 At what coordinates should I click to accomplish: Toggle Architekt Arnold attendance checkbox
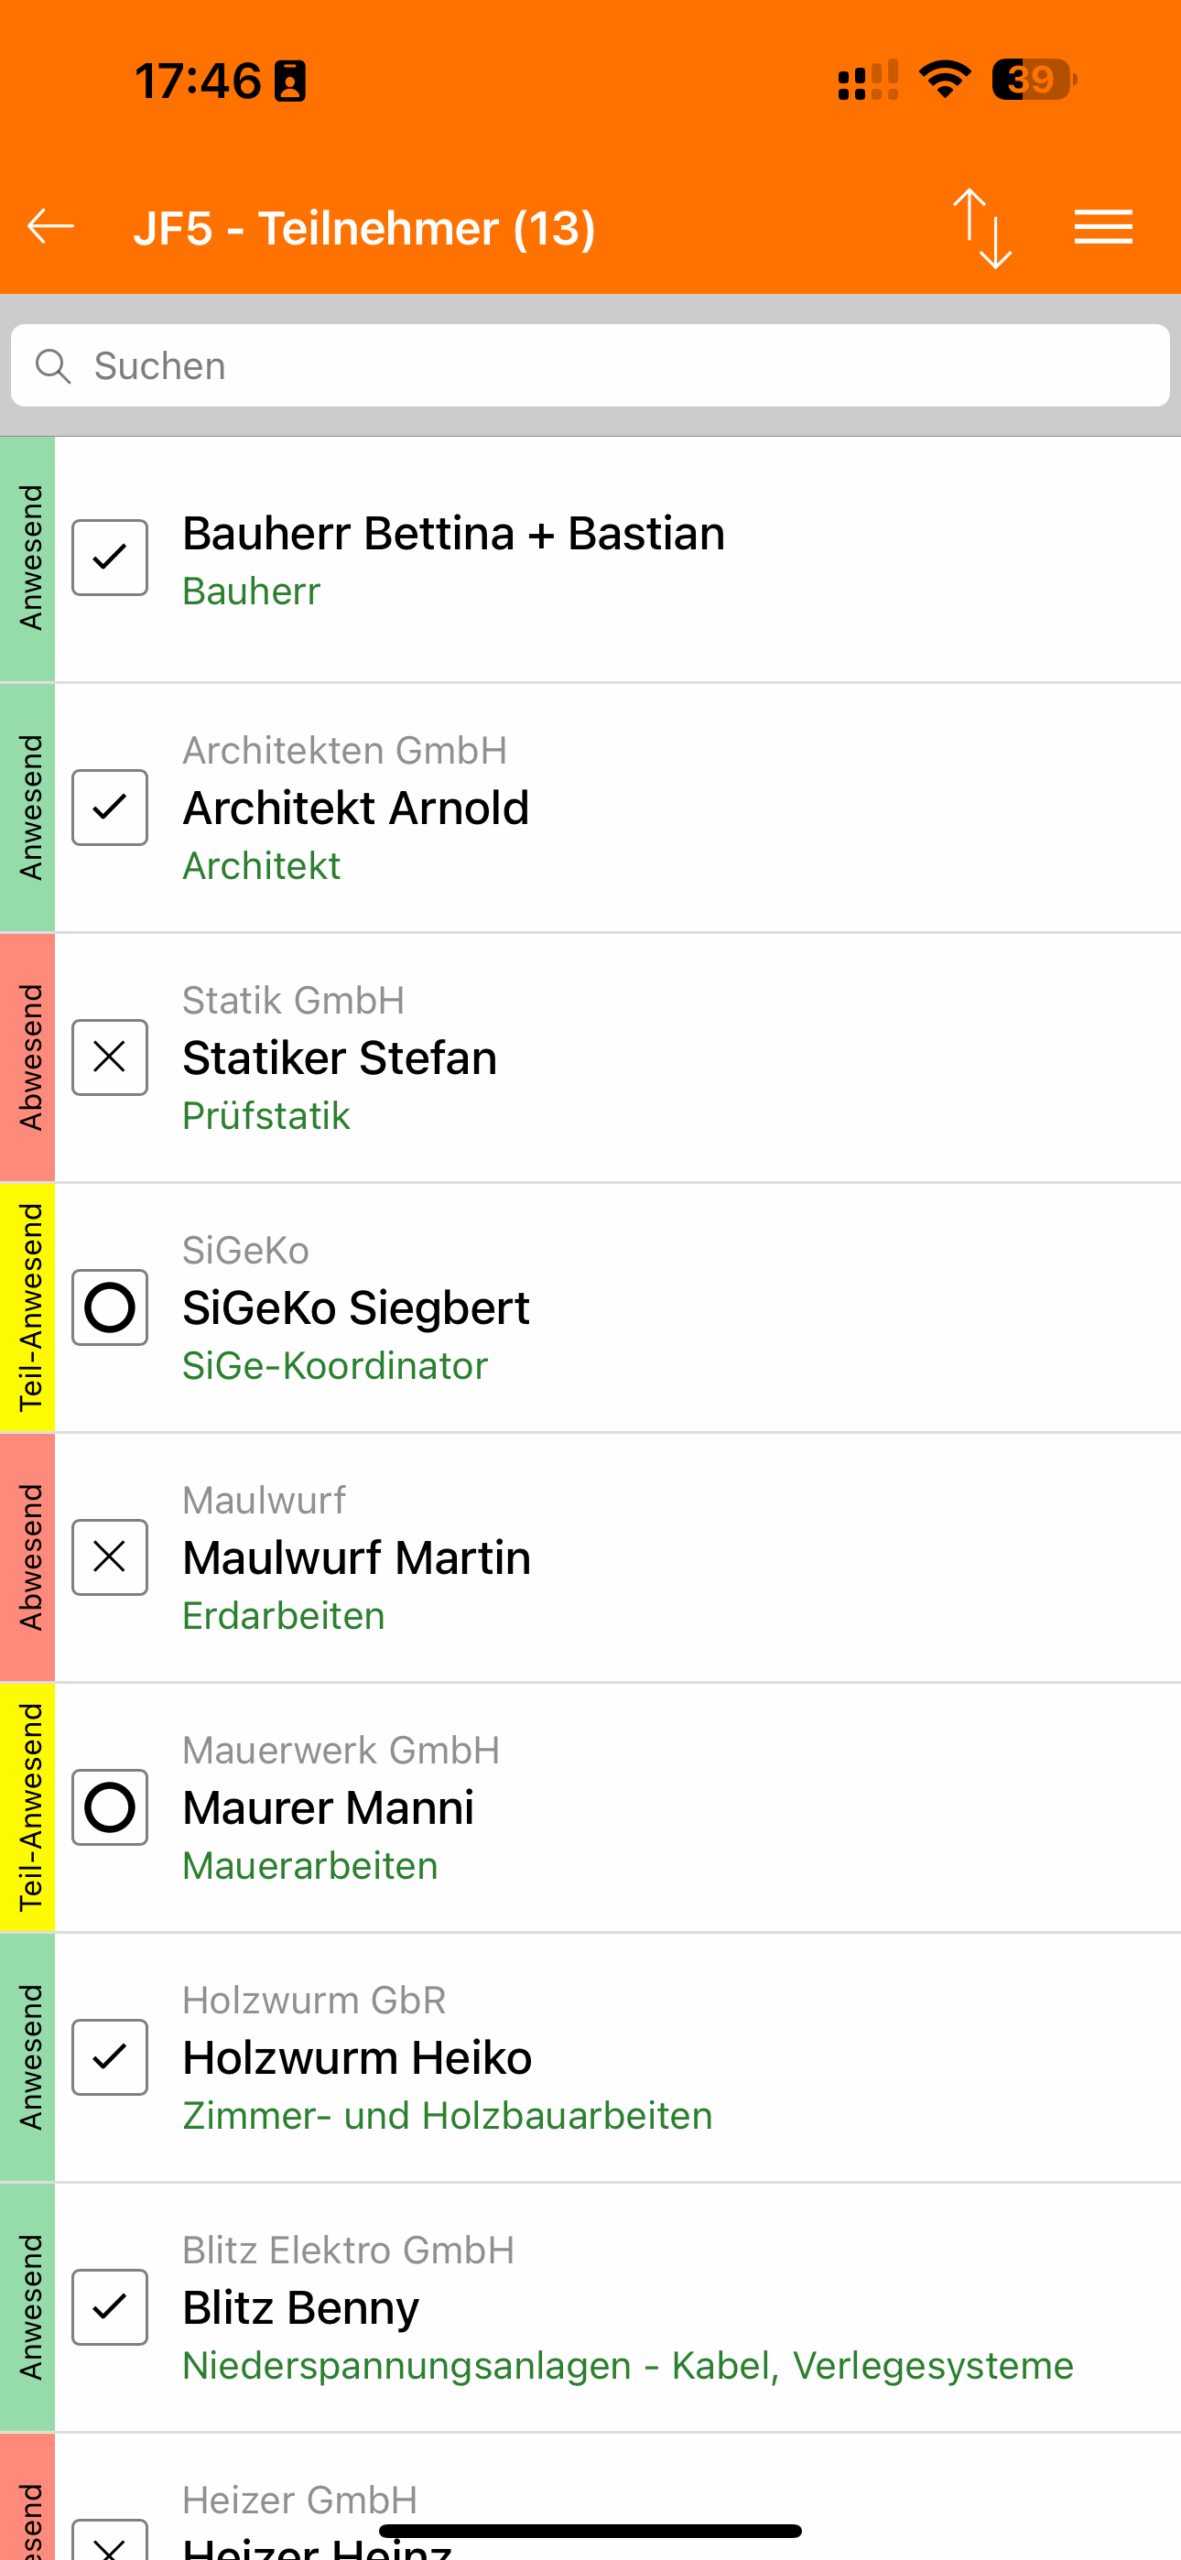coord(110,807)
